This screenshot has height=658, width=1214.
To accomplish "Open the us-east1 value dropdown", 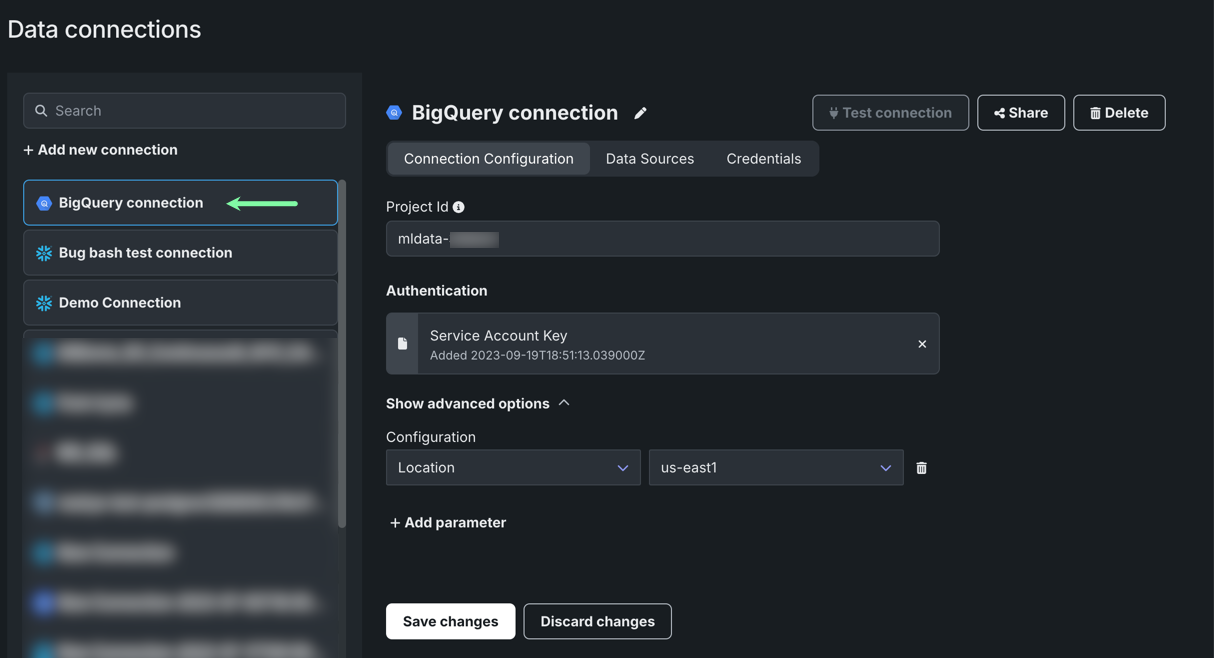I will pos(775,468).
